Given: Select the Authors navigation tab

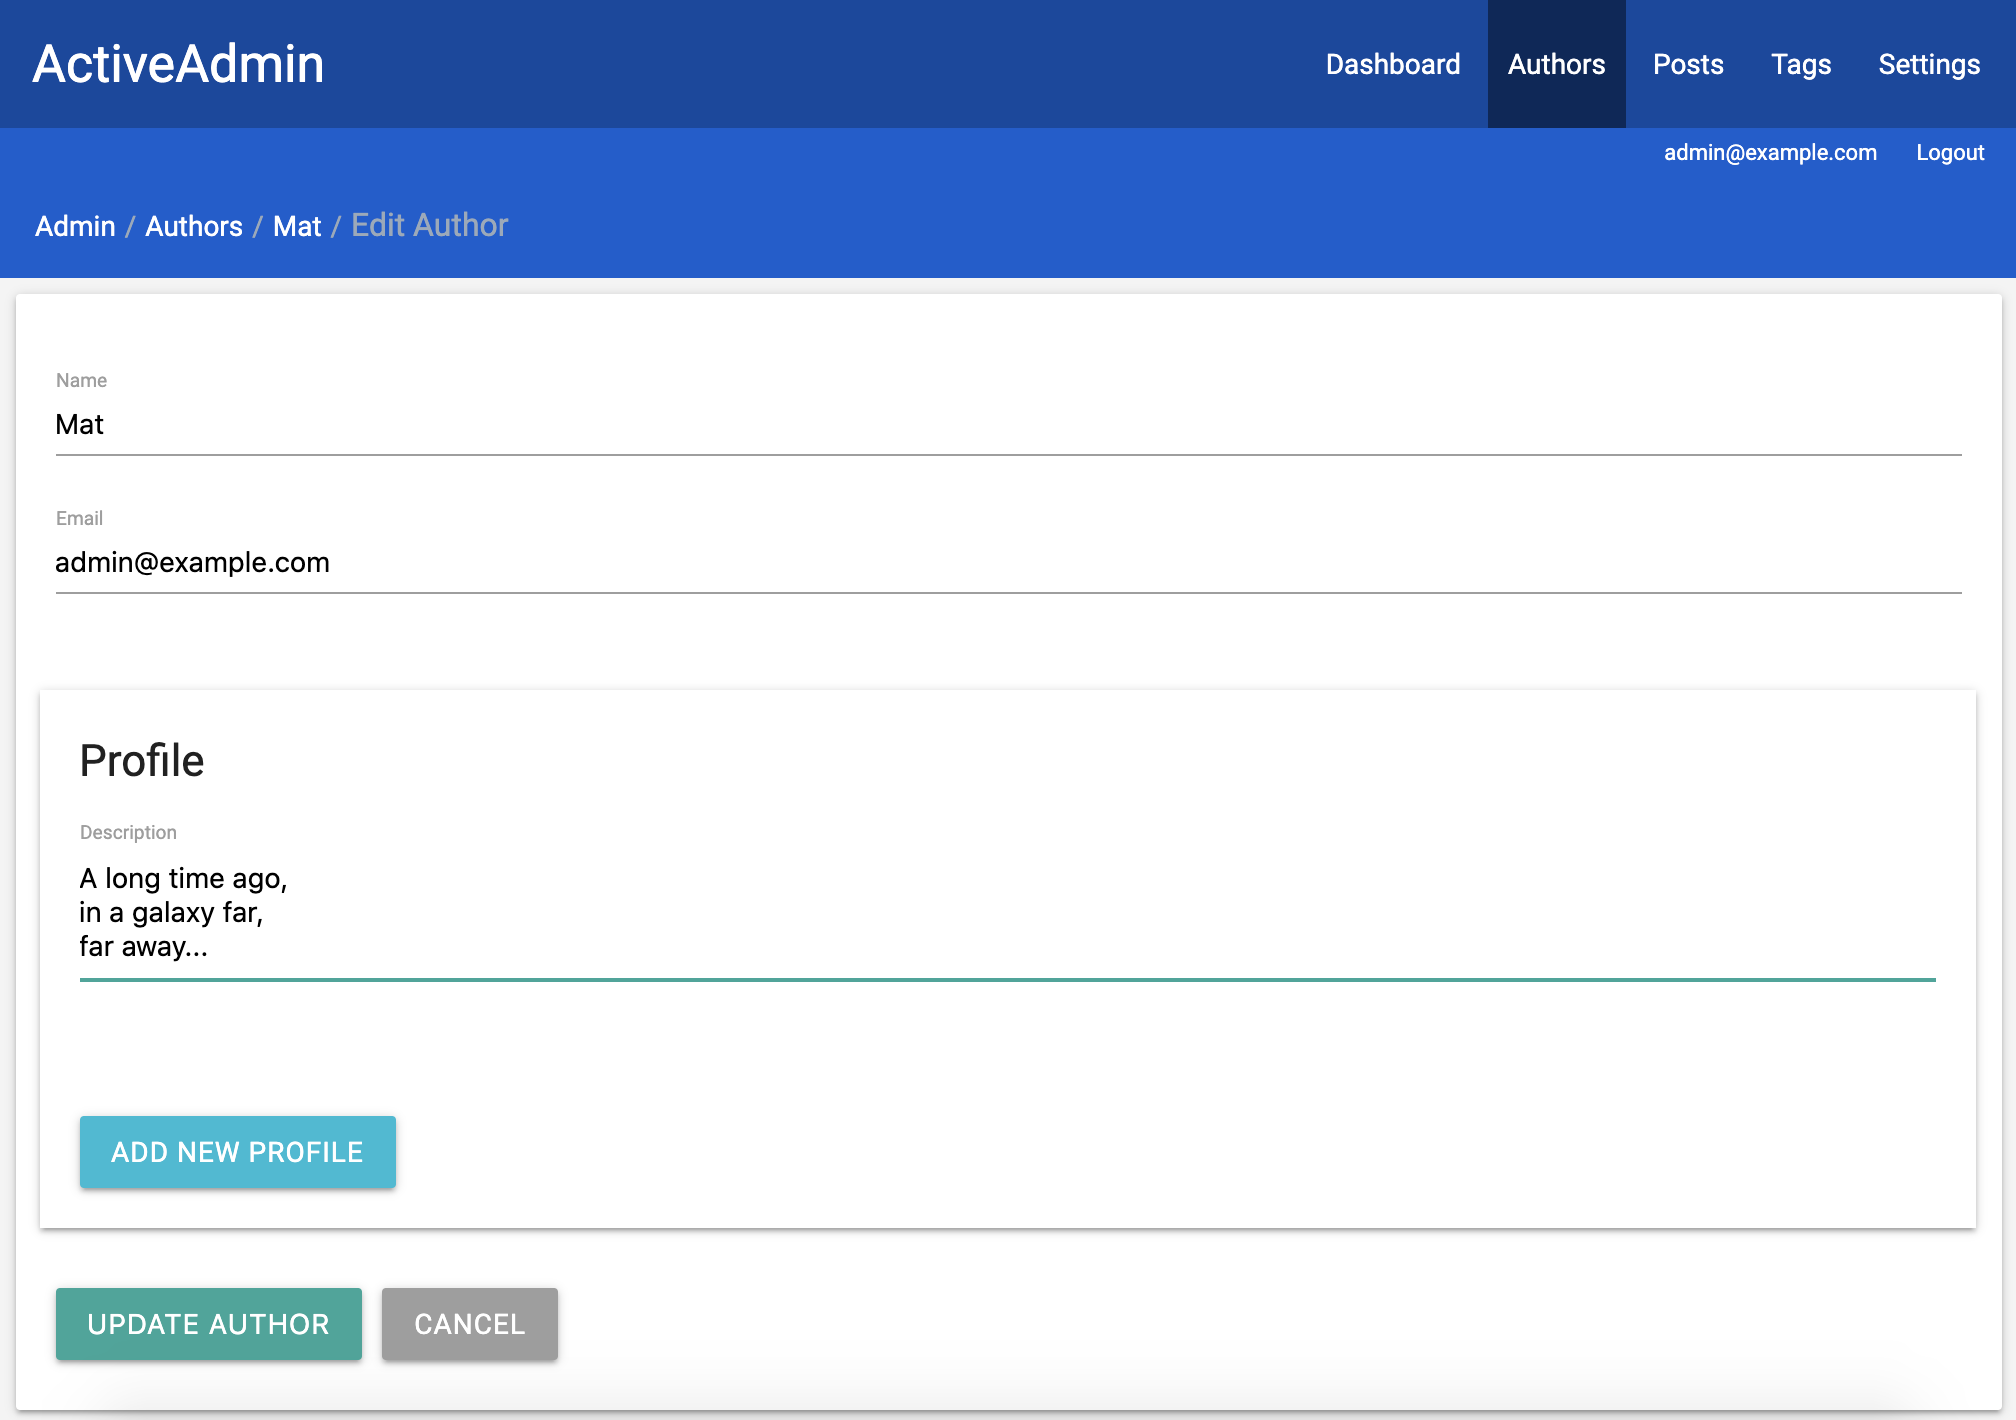Looking at the screenshot, I should pos(1556,64).
